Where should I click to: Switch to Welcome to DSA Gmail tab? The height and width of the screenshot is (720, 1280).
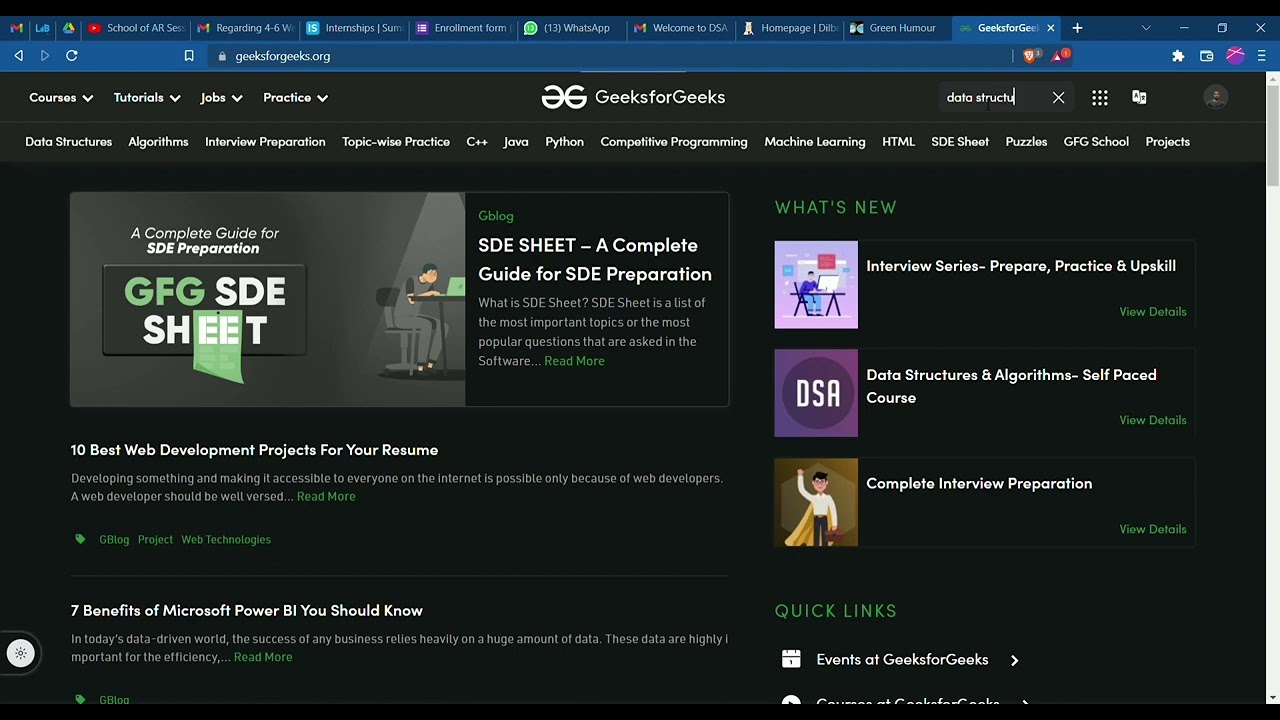pyautogui.click(x=680, y=28)
